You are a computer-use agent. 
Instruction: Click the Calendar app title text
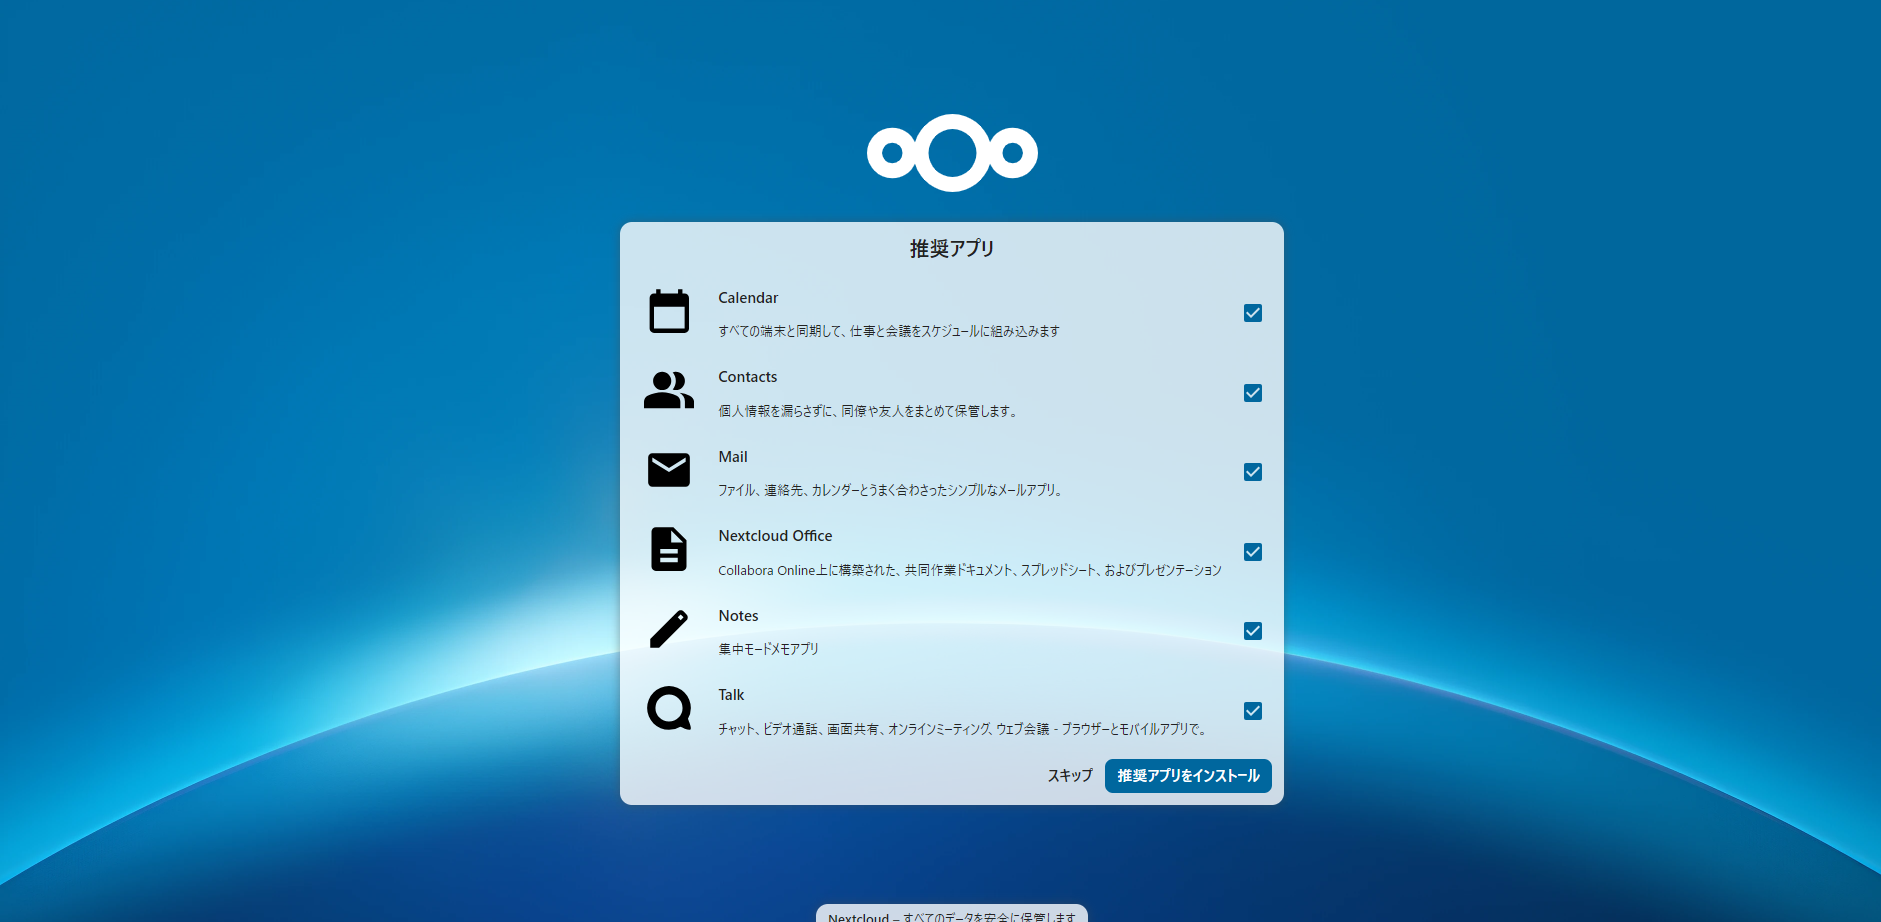click(x=748, y=298)
